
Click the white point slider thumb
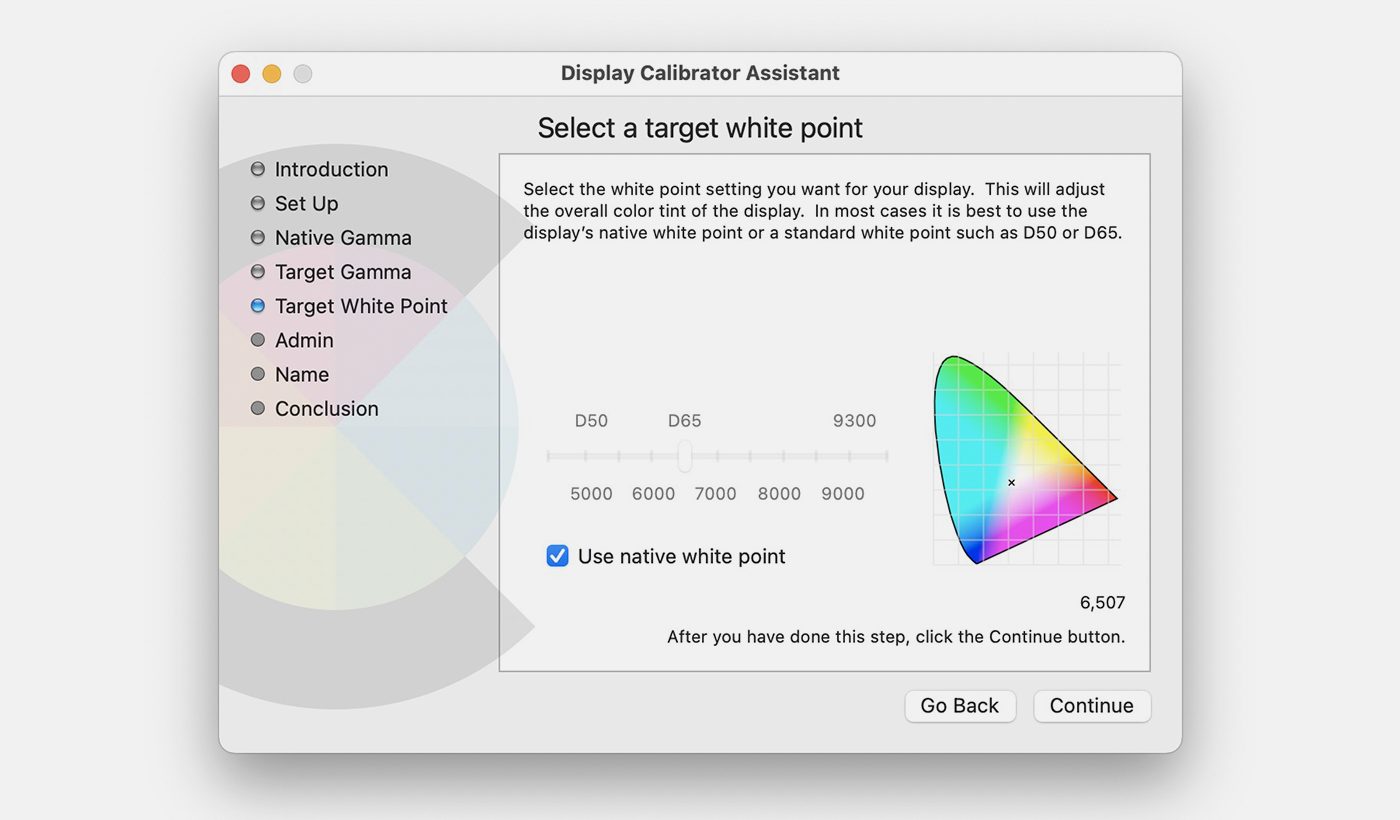(684, 457)
